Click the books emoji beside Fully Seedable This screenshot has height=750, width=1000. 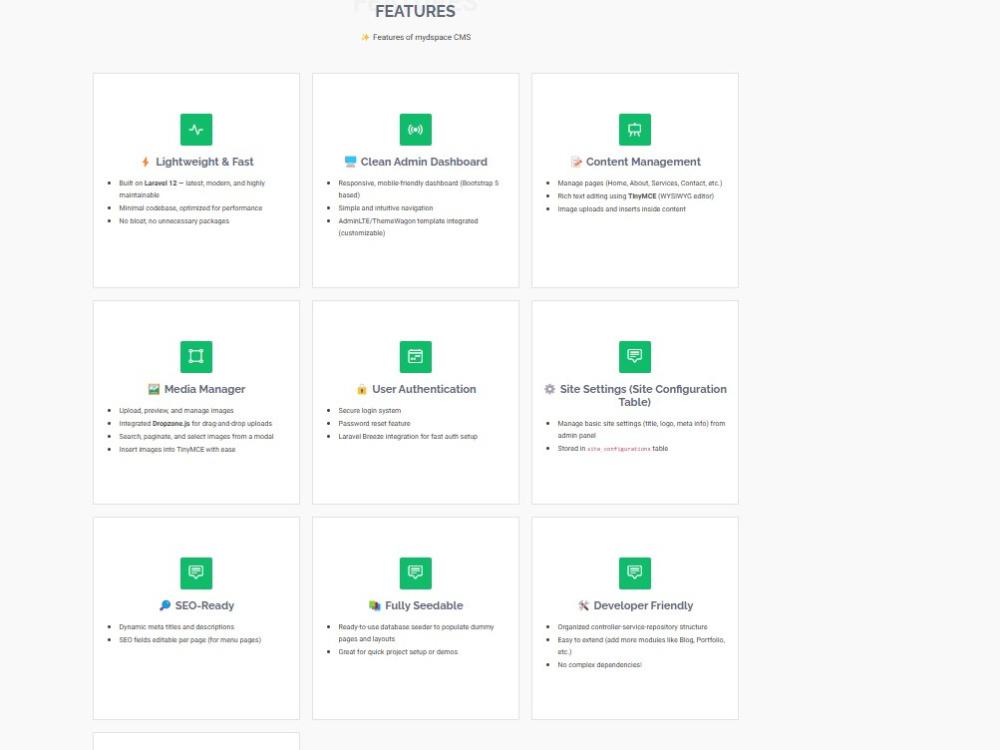click(x=374, y=605)
